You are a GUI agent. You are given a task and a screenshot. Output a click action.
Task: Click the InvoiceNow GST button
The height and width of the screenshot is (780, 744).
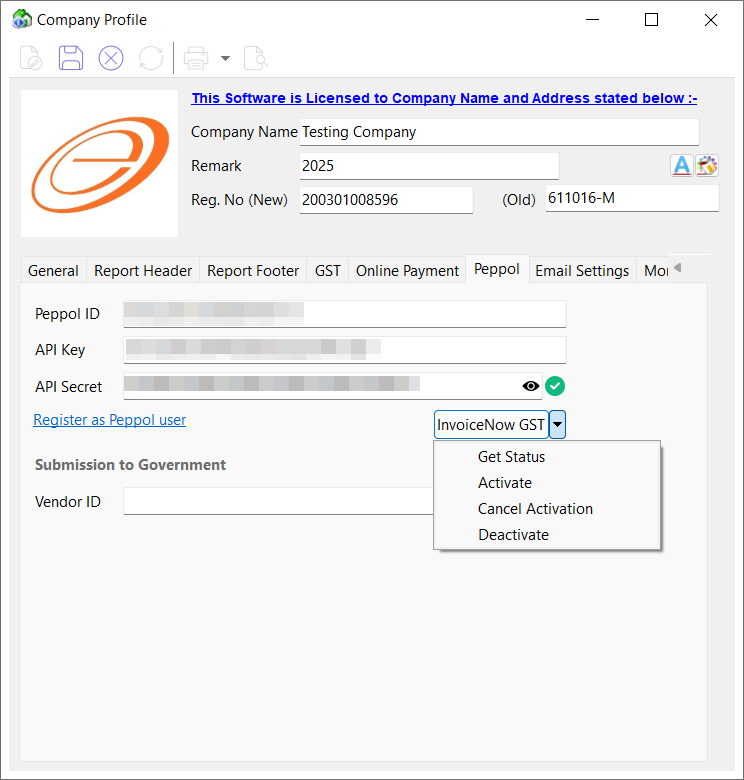point(491,425)
